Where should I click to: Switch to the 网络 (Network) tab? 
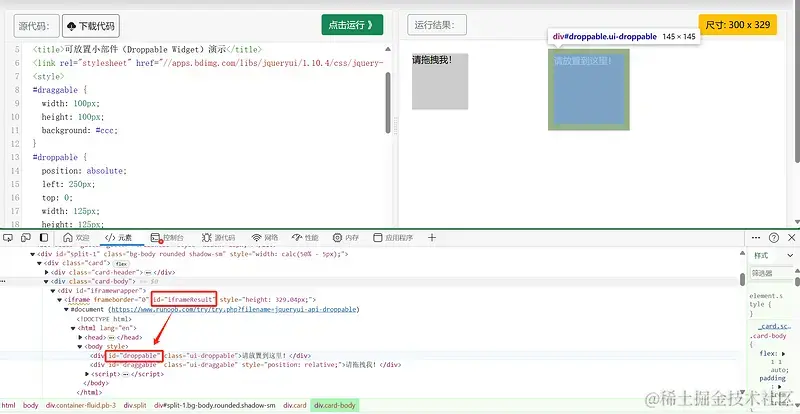[x=265, y=238]
